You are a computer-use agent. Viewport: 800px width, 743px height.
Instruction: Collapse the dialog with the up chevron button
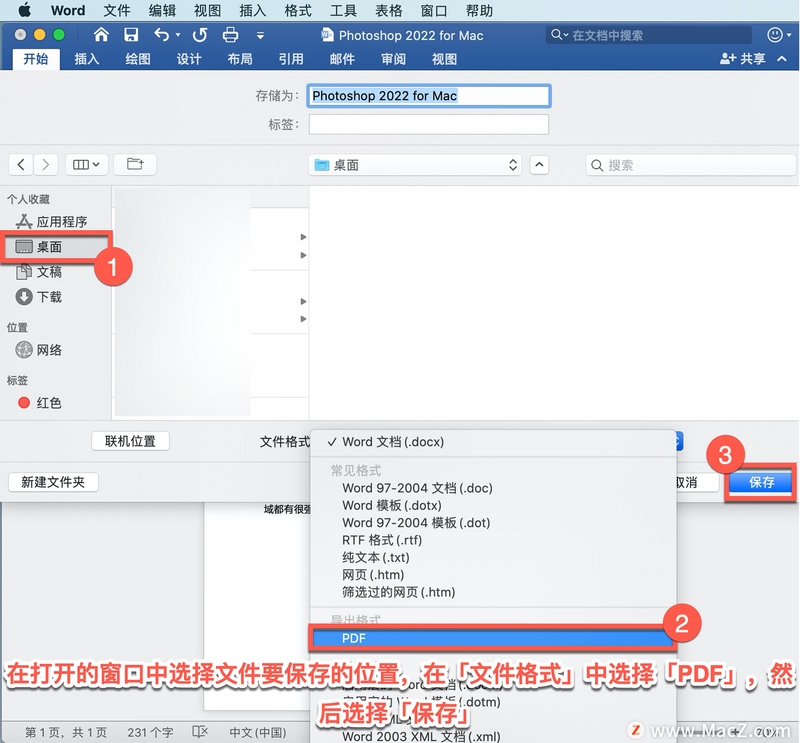539,165
